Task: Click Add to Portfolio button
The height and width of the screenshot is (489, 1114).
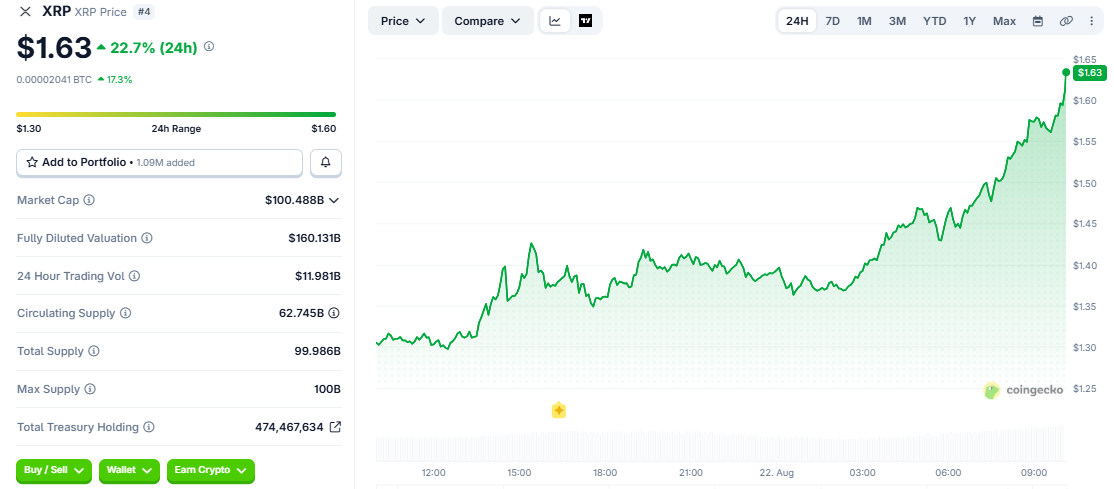Action: coord(160,162)
